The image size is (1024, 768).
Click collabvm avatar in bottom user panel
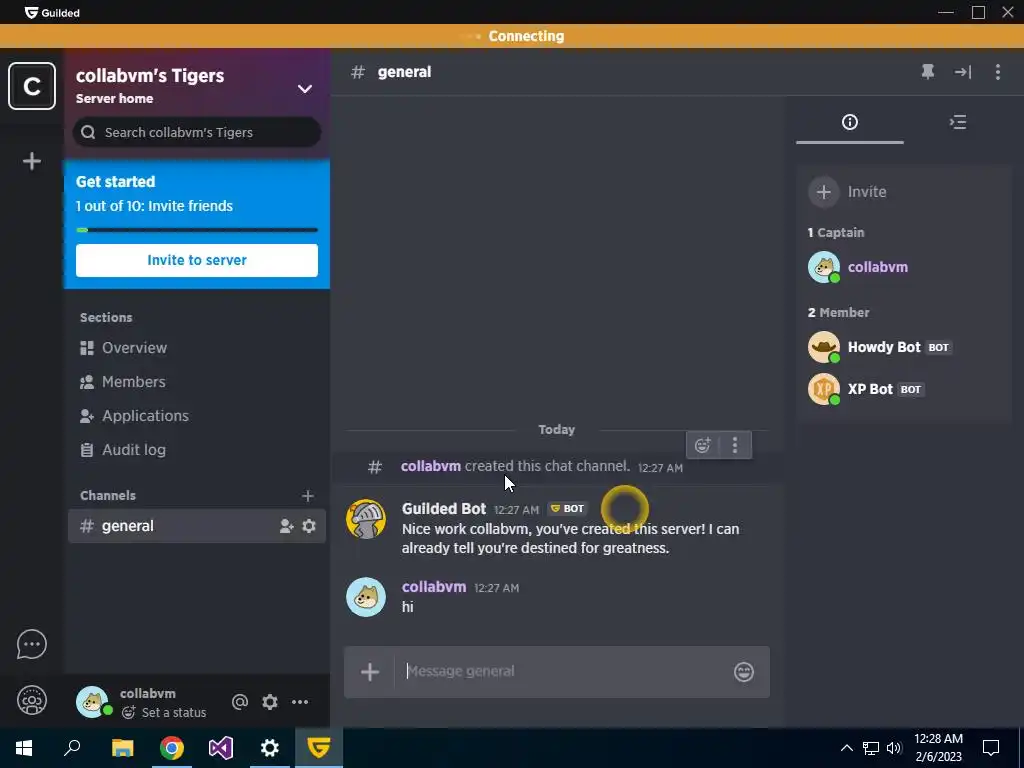point(92,702)
